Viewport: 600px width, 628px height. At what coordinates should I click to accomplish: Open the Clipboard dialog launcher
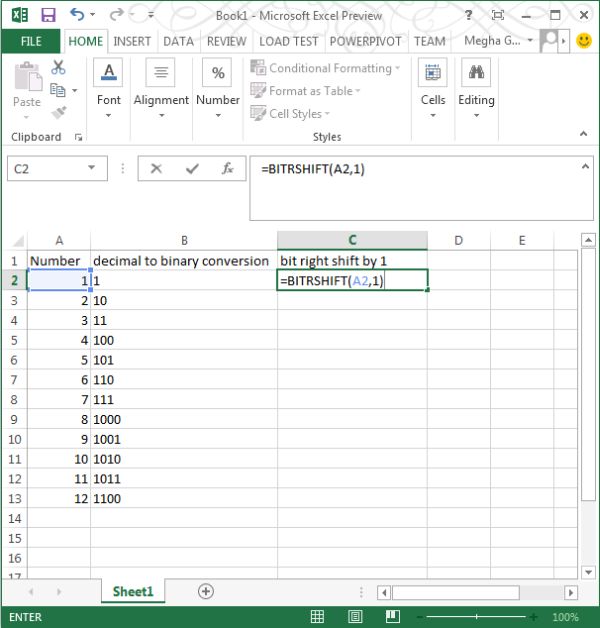coord(79,137)
